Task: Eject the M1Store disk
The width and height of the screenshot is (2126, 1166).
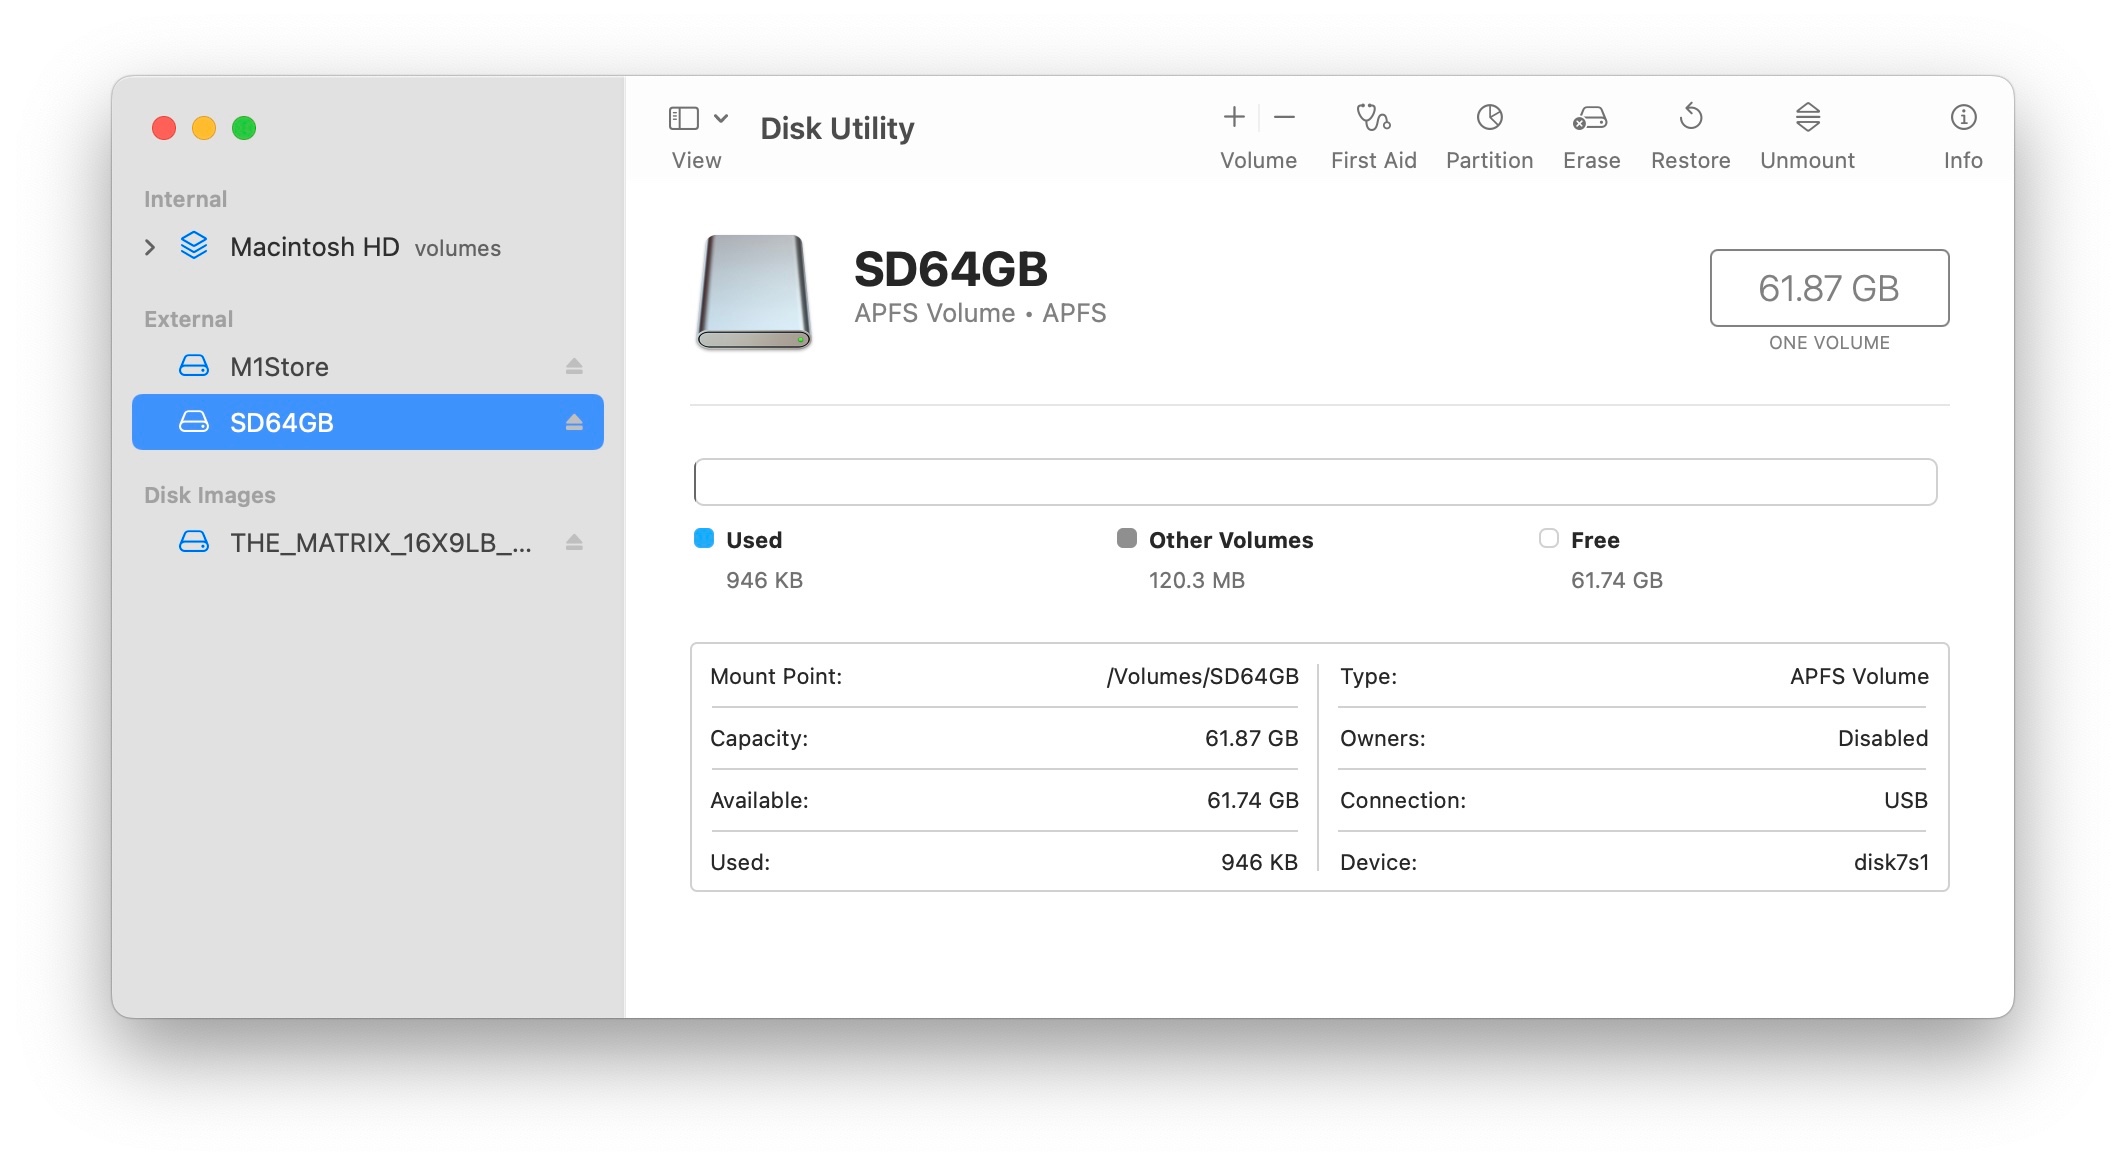Action: pos(574,367)
